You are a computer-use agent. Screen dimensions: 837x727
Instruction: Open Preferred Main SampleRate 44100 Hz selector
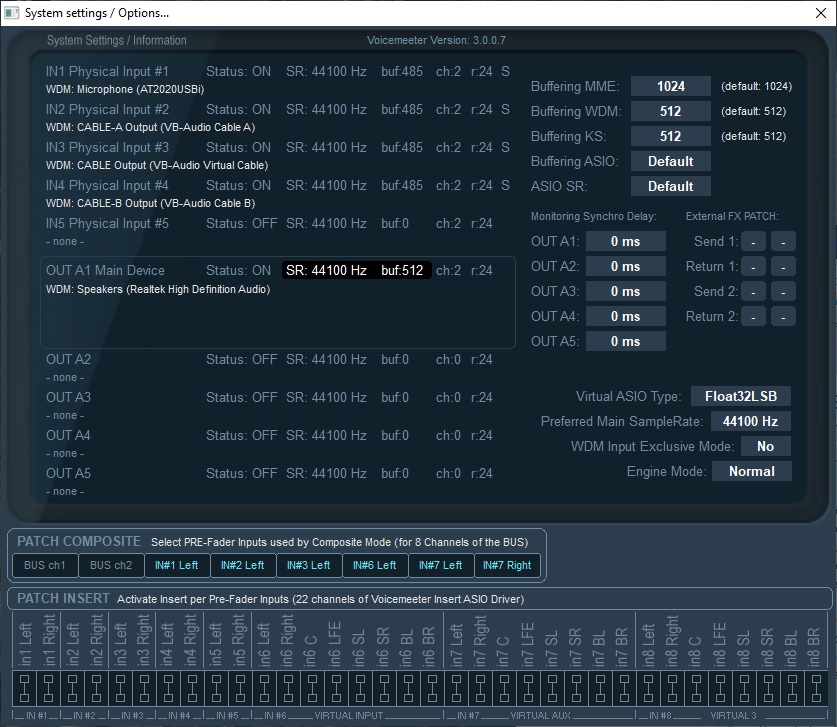click(750, 421)
